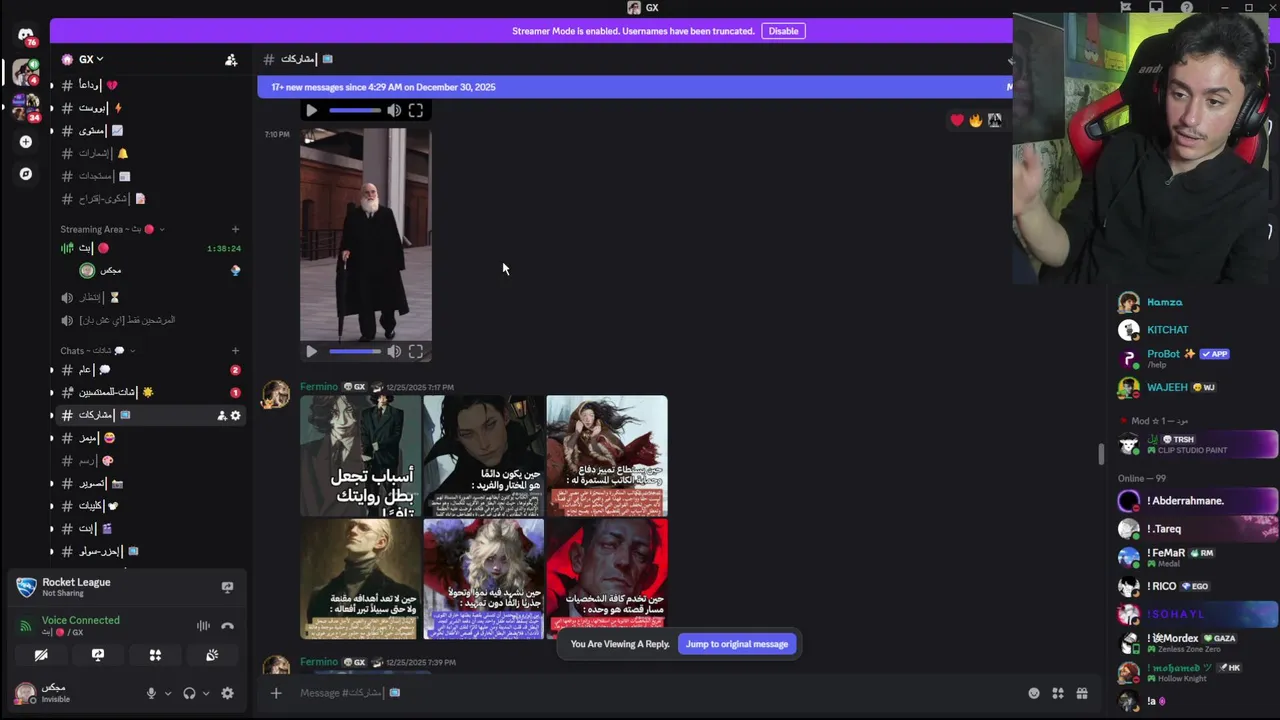Add a channel to Chats category

click(x=235, y=351)
